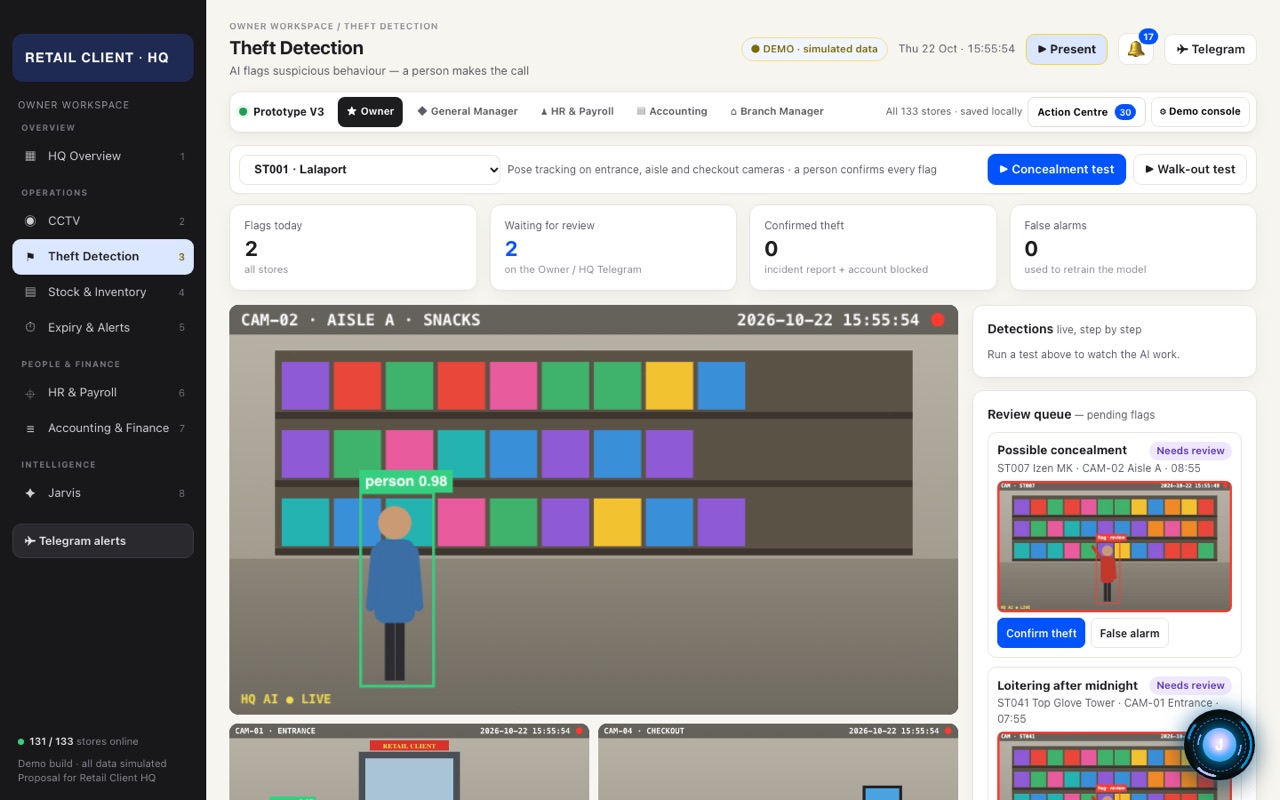Click the Expiry & Alerts clock icon
Image resolution: width=1280 pixels, height=800 pixels.
point(30,328)
